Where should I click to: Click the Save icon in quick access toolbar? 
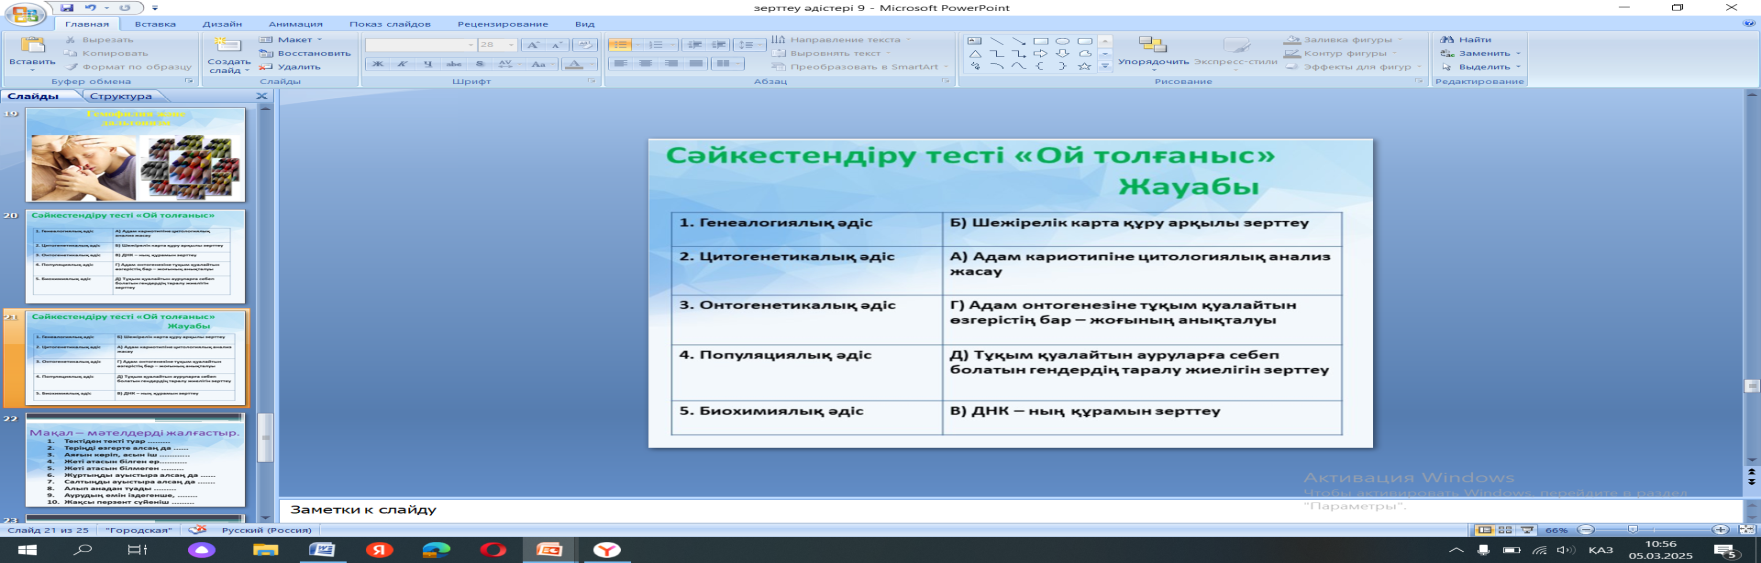coord(67,8)
